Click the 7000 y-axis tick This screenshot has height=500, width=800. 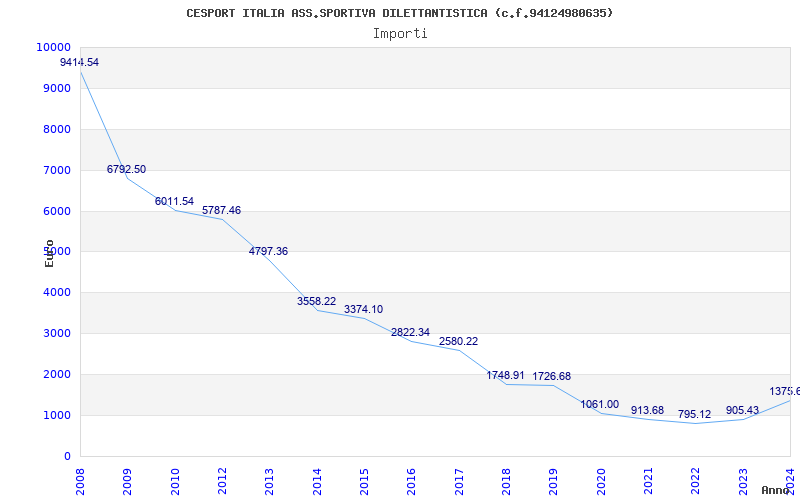pyautogui.click(x=57, y=170)
